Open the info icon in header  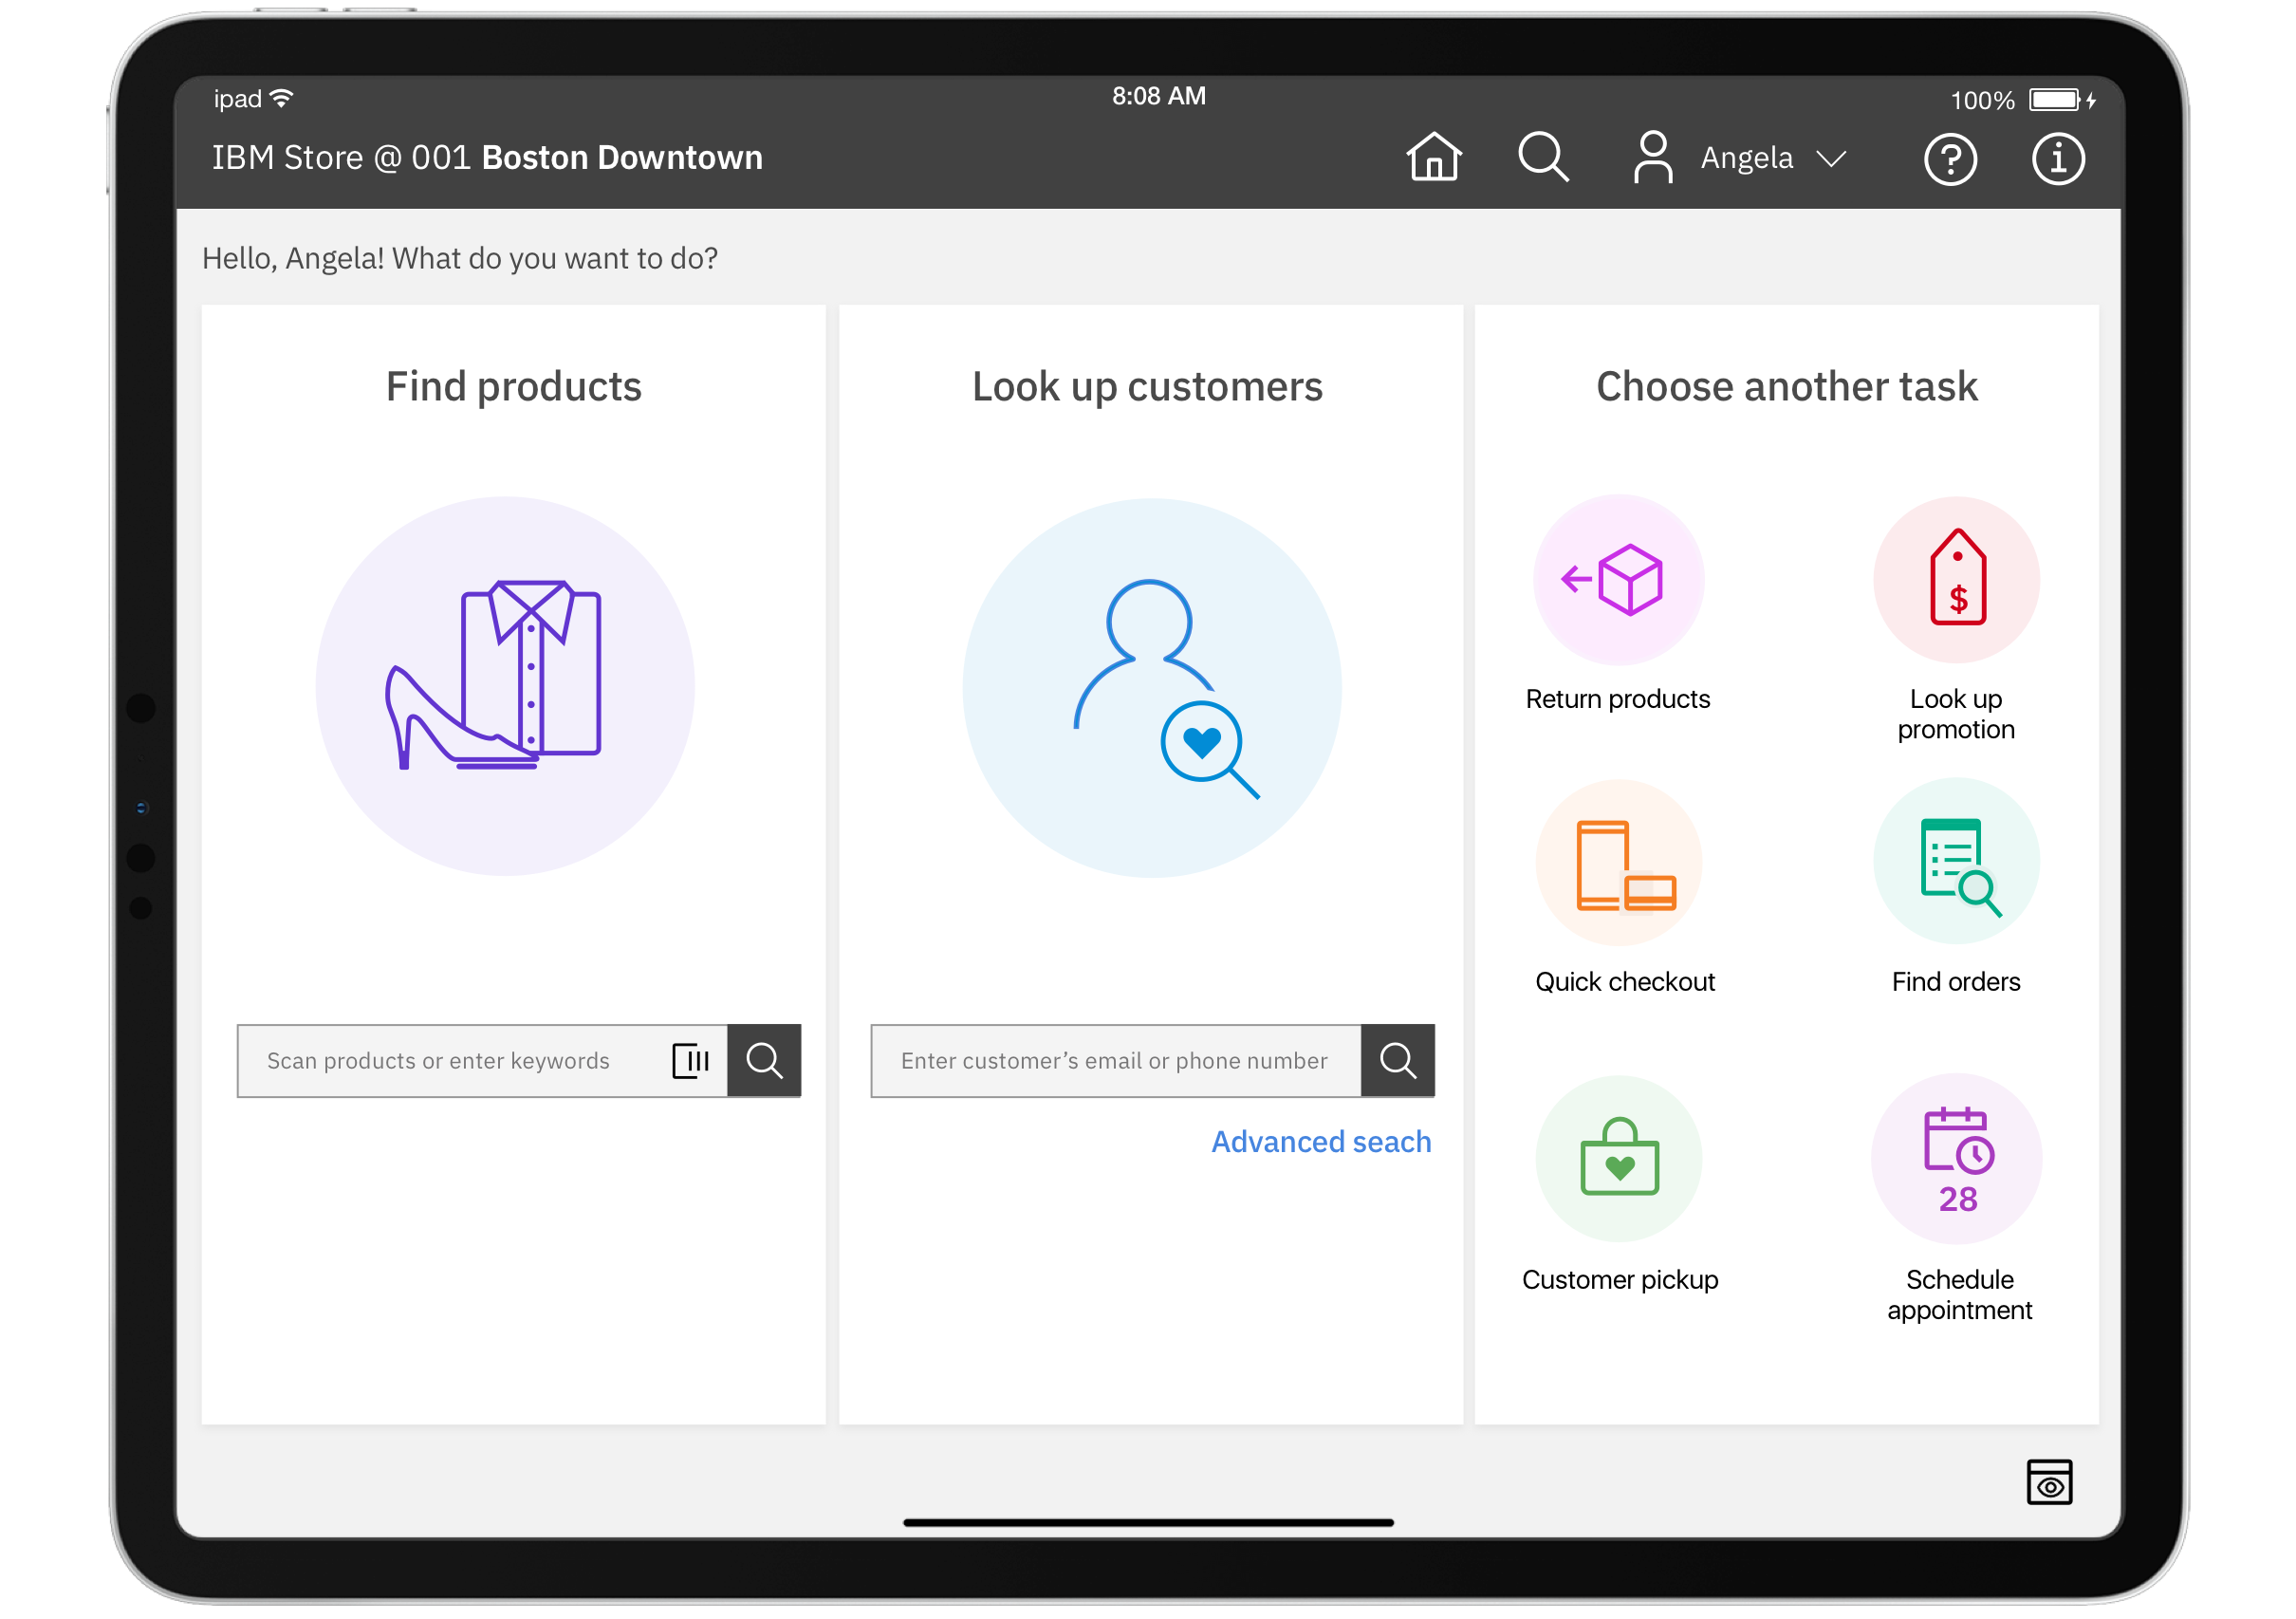pyautogui.click(x=2057, y=159)
